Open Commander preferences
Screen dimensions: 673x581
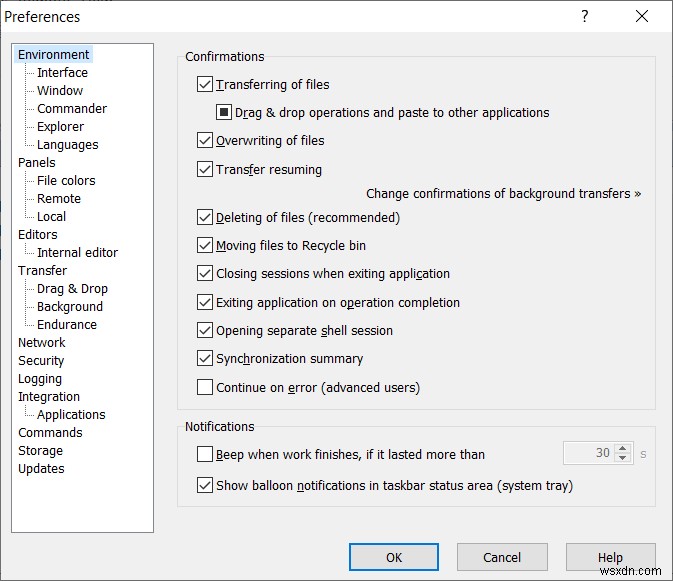(72, 109)
